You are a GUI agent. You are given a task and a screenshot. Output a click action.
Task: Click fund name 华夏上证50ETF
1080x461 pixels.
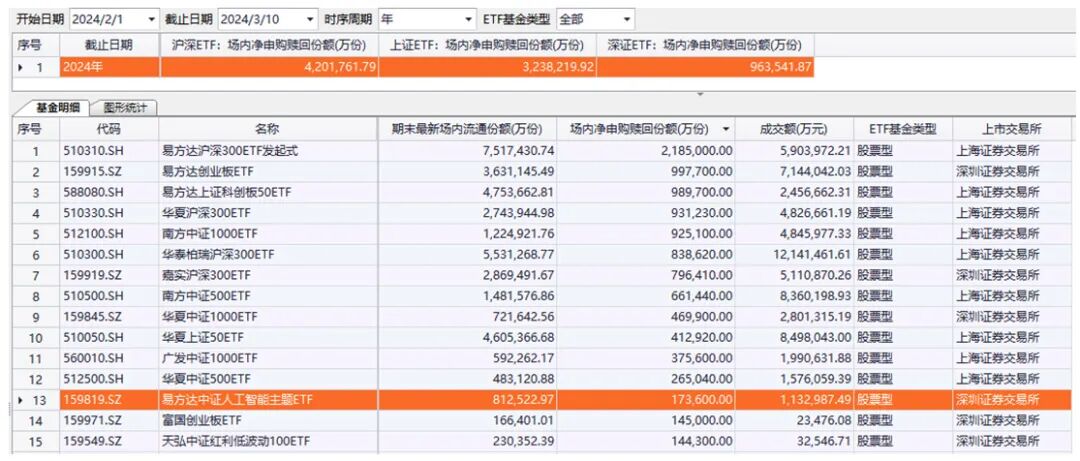[x=202, y=338]
